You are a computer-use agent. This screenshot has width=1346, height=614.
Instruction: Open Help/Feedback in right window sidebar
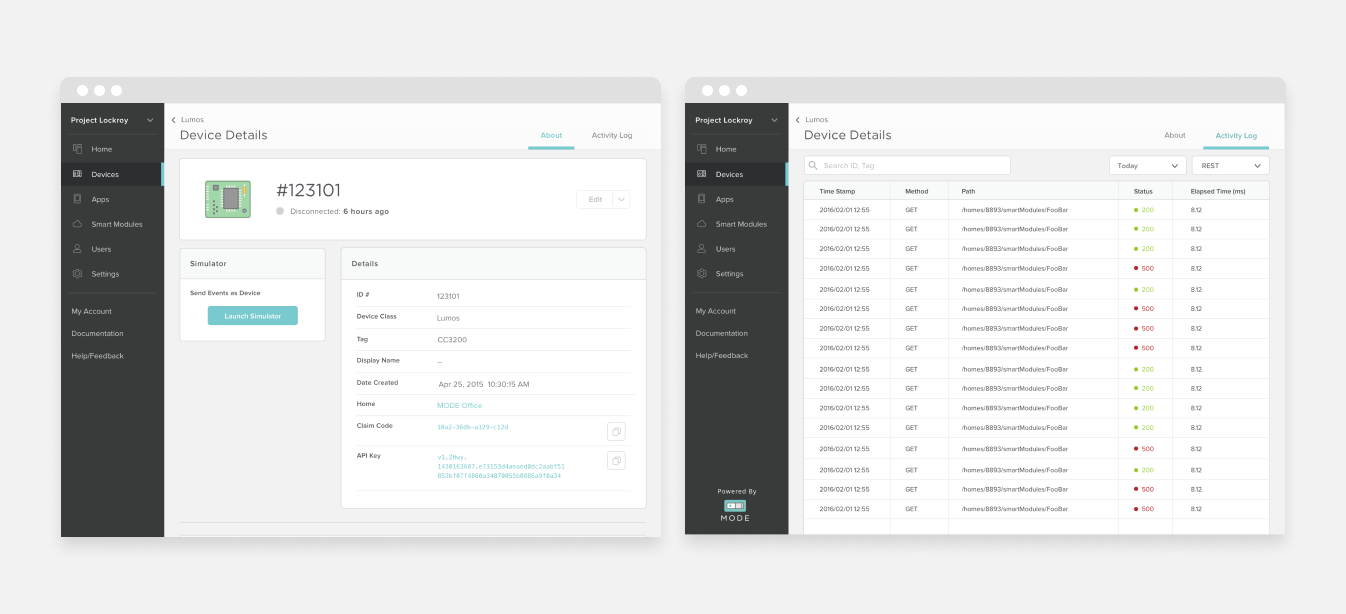[722, 355]
